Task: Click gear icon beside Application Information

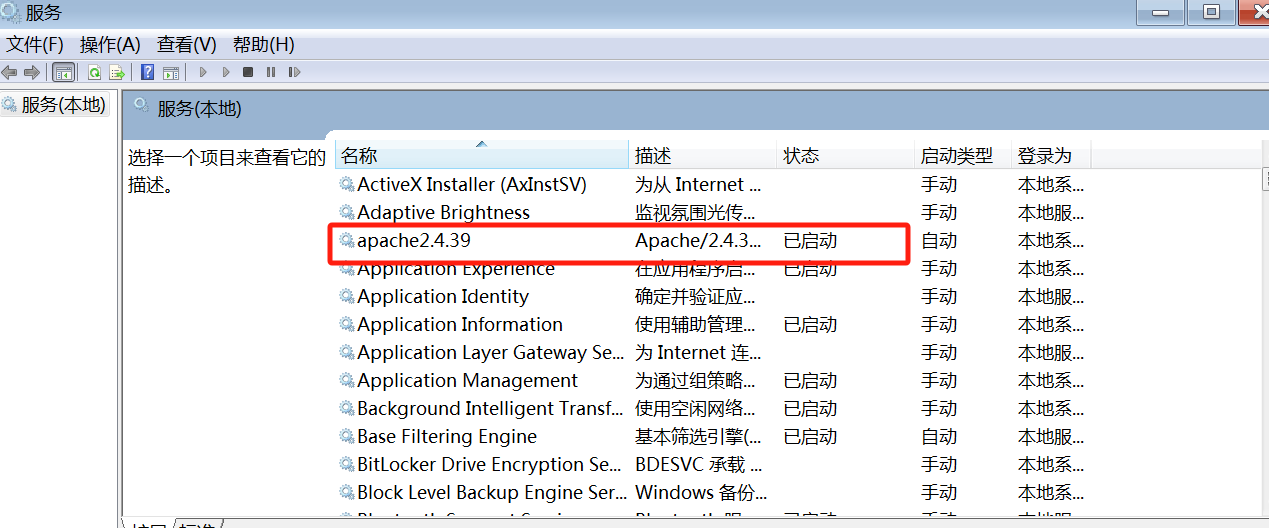Action: pos(347,324)
